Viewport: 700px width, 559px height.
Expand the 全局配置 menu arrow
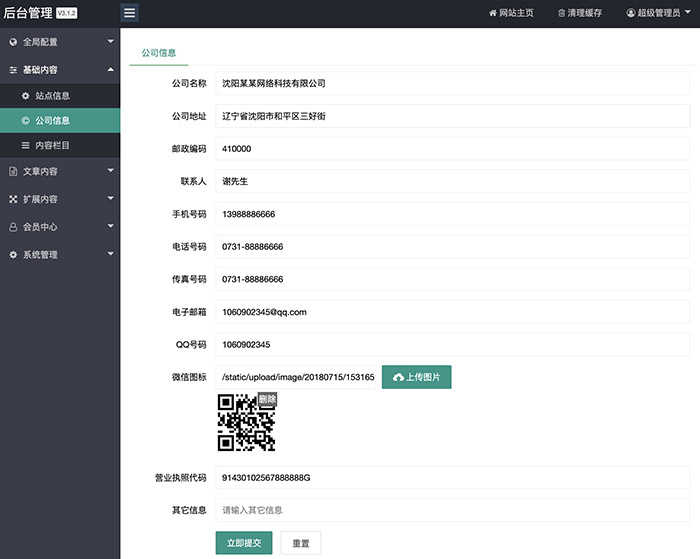coord(110,42)
